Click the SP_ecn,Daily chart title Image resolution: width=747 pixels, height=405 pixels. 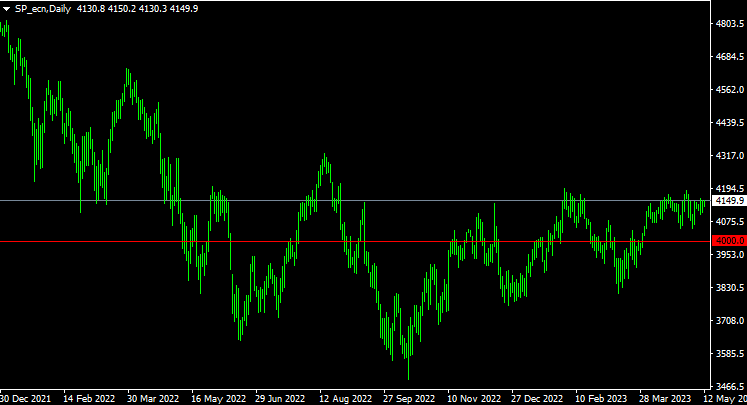point(43,9)
